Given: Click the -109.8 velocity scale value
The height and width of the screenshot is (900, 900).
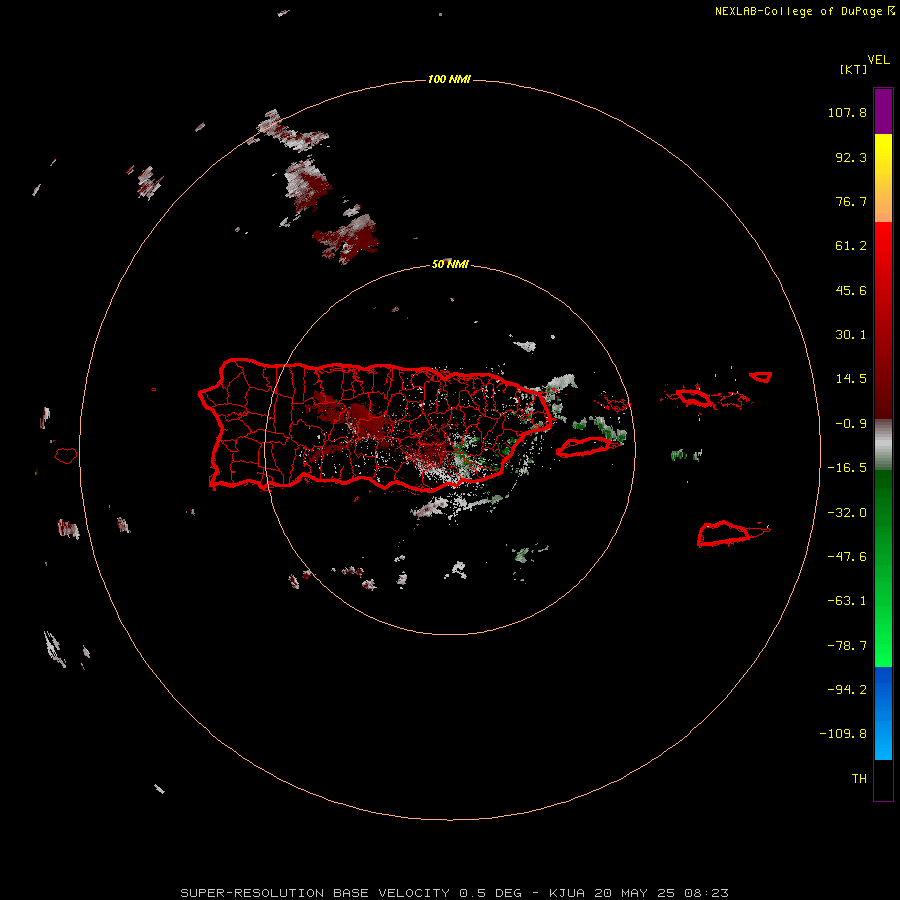Looking at the screenshot, I should click(843, 734).
